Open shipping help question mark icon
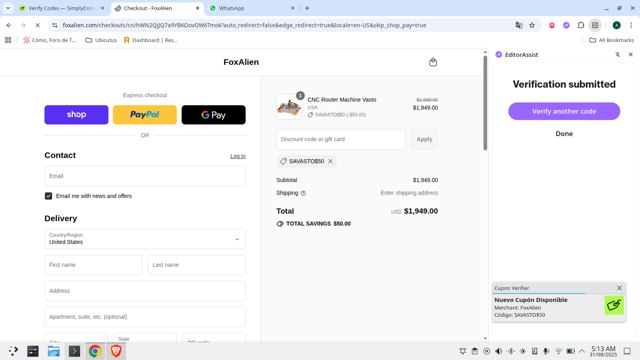 [303, 193]
